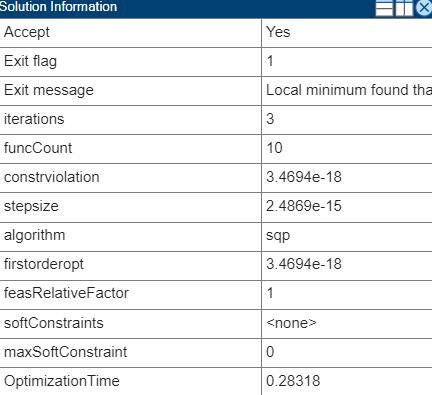432x395 pixels.
Task: Select the 'funcCount' row label
Action: 38,148
